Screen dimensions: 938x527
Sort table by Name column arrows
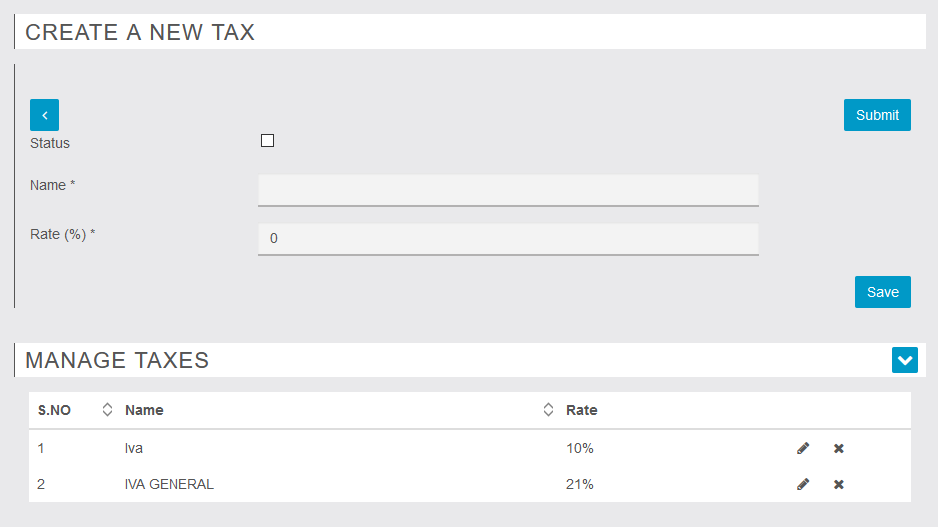click(548, 410)
